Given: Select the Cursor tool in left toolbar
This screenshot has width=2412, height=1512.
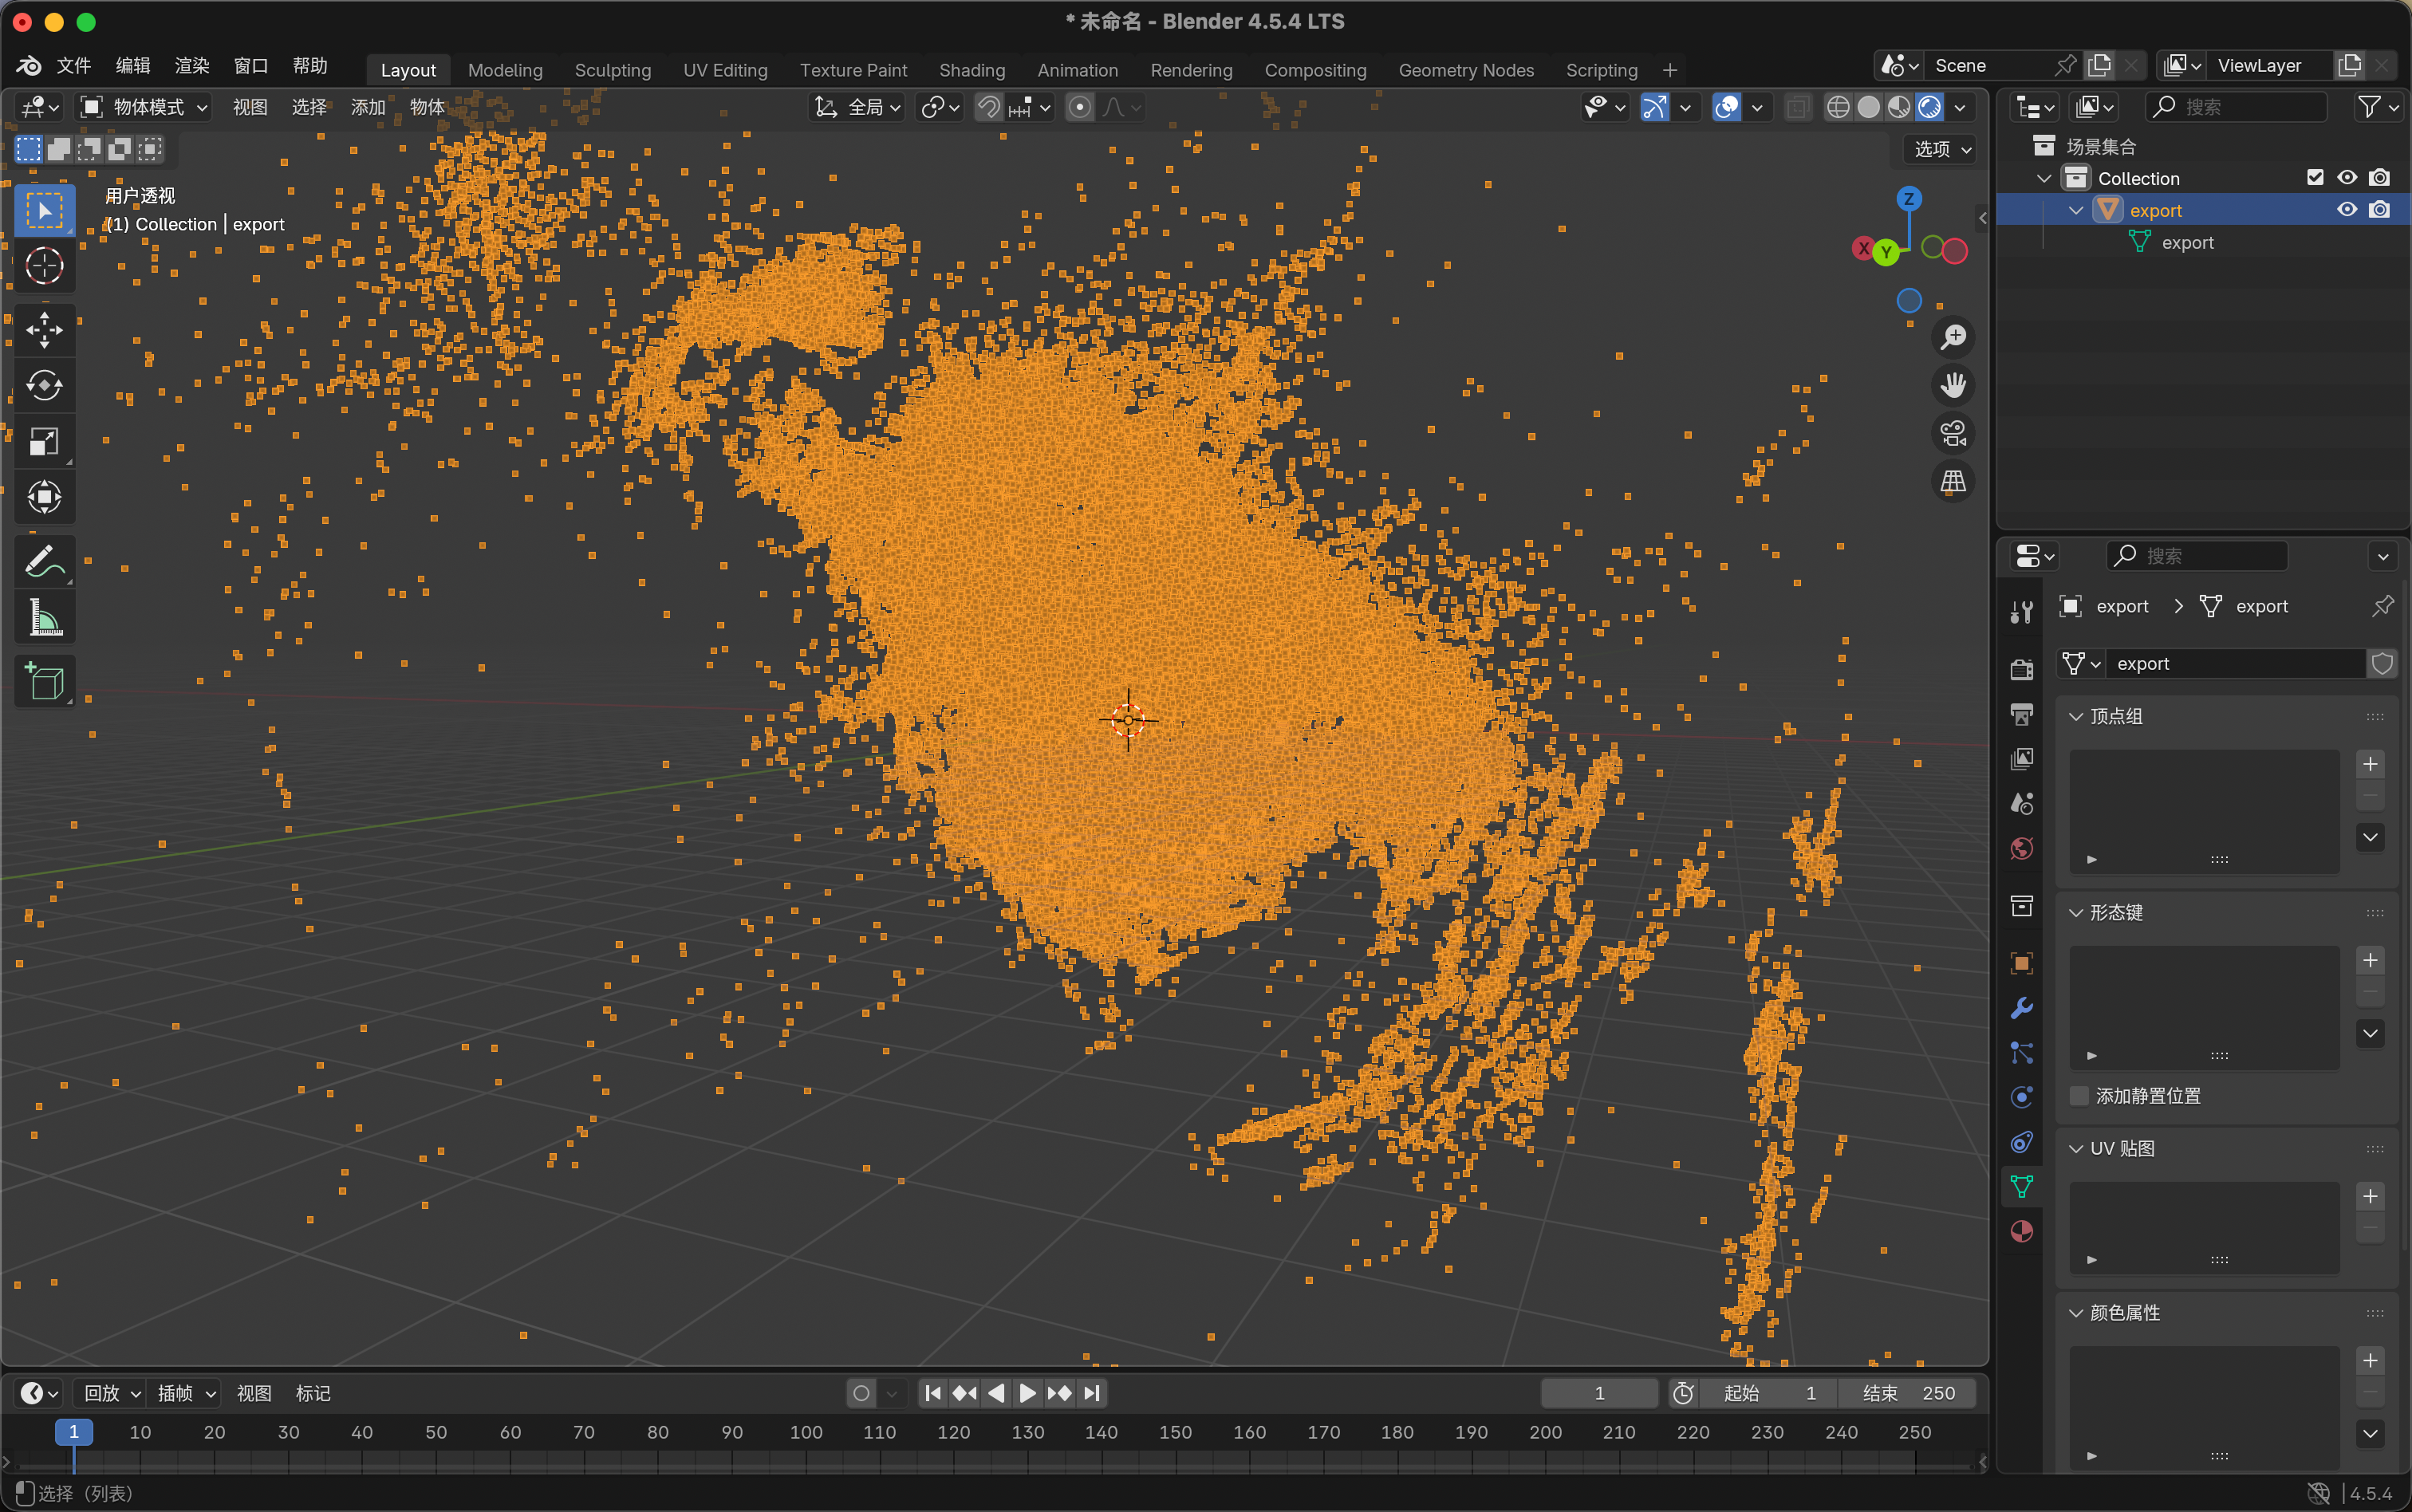Looking at the screenshot, I should 44,266.
